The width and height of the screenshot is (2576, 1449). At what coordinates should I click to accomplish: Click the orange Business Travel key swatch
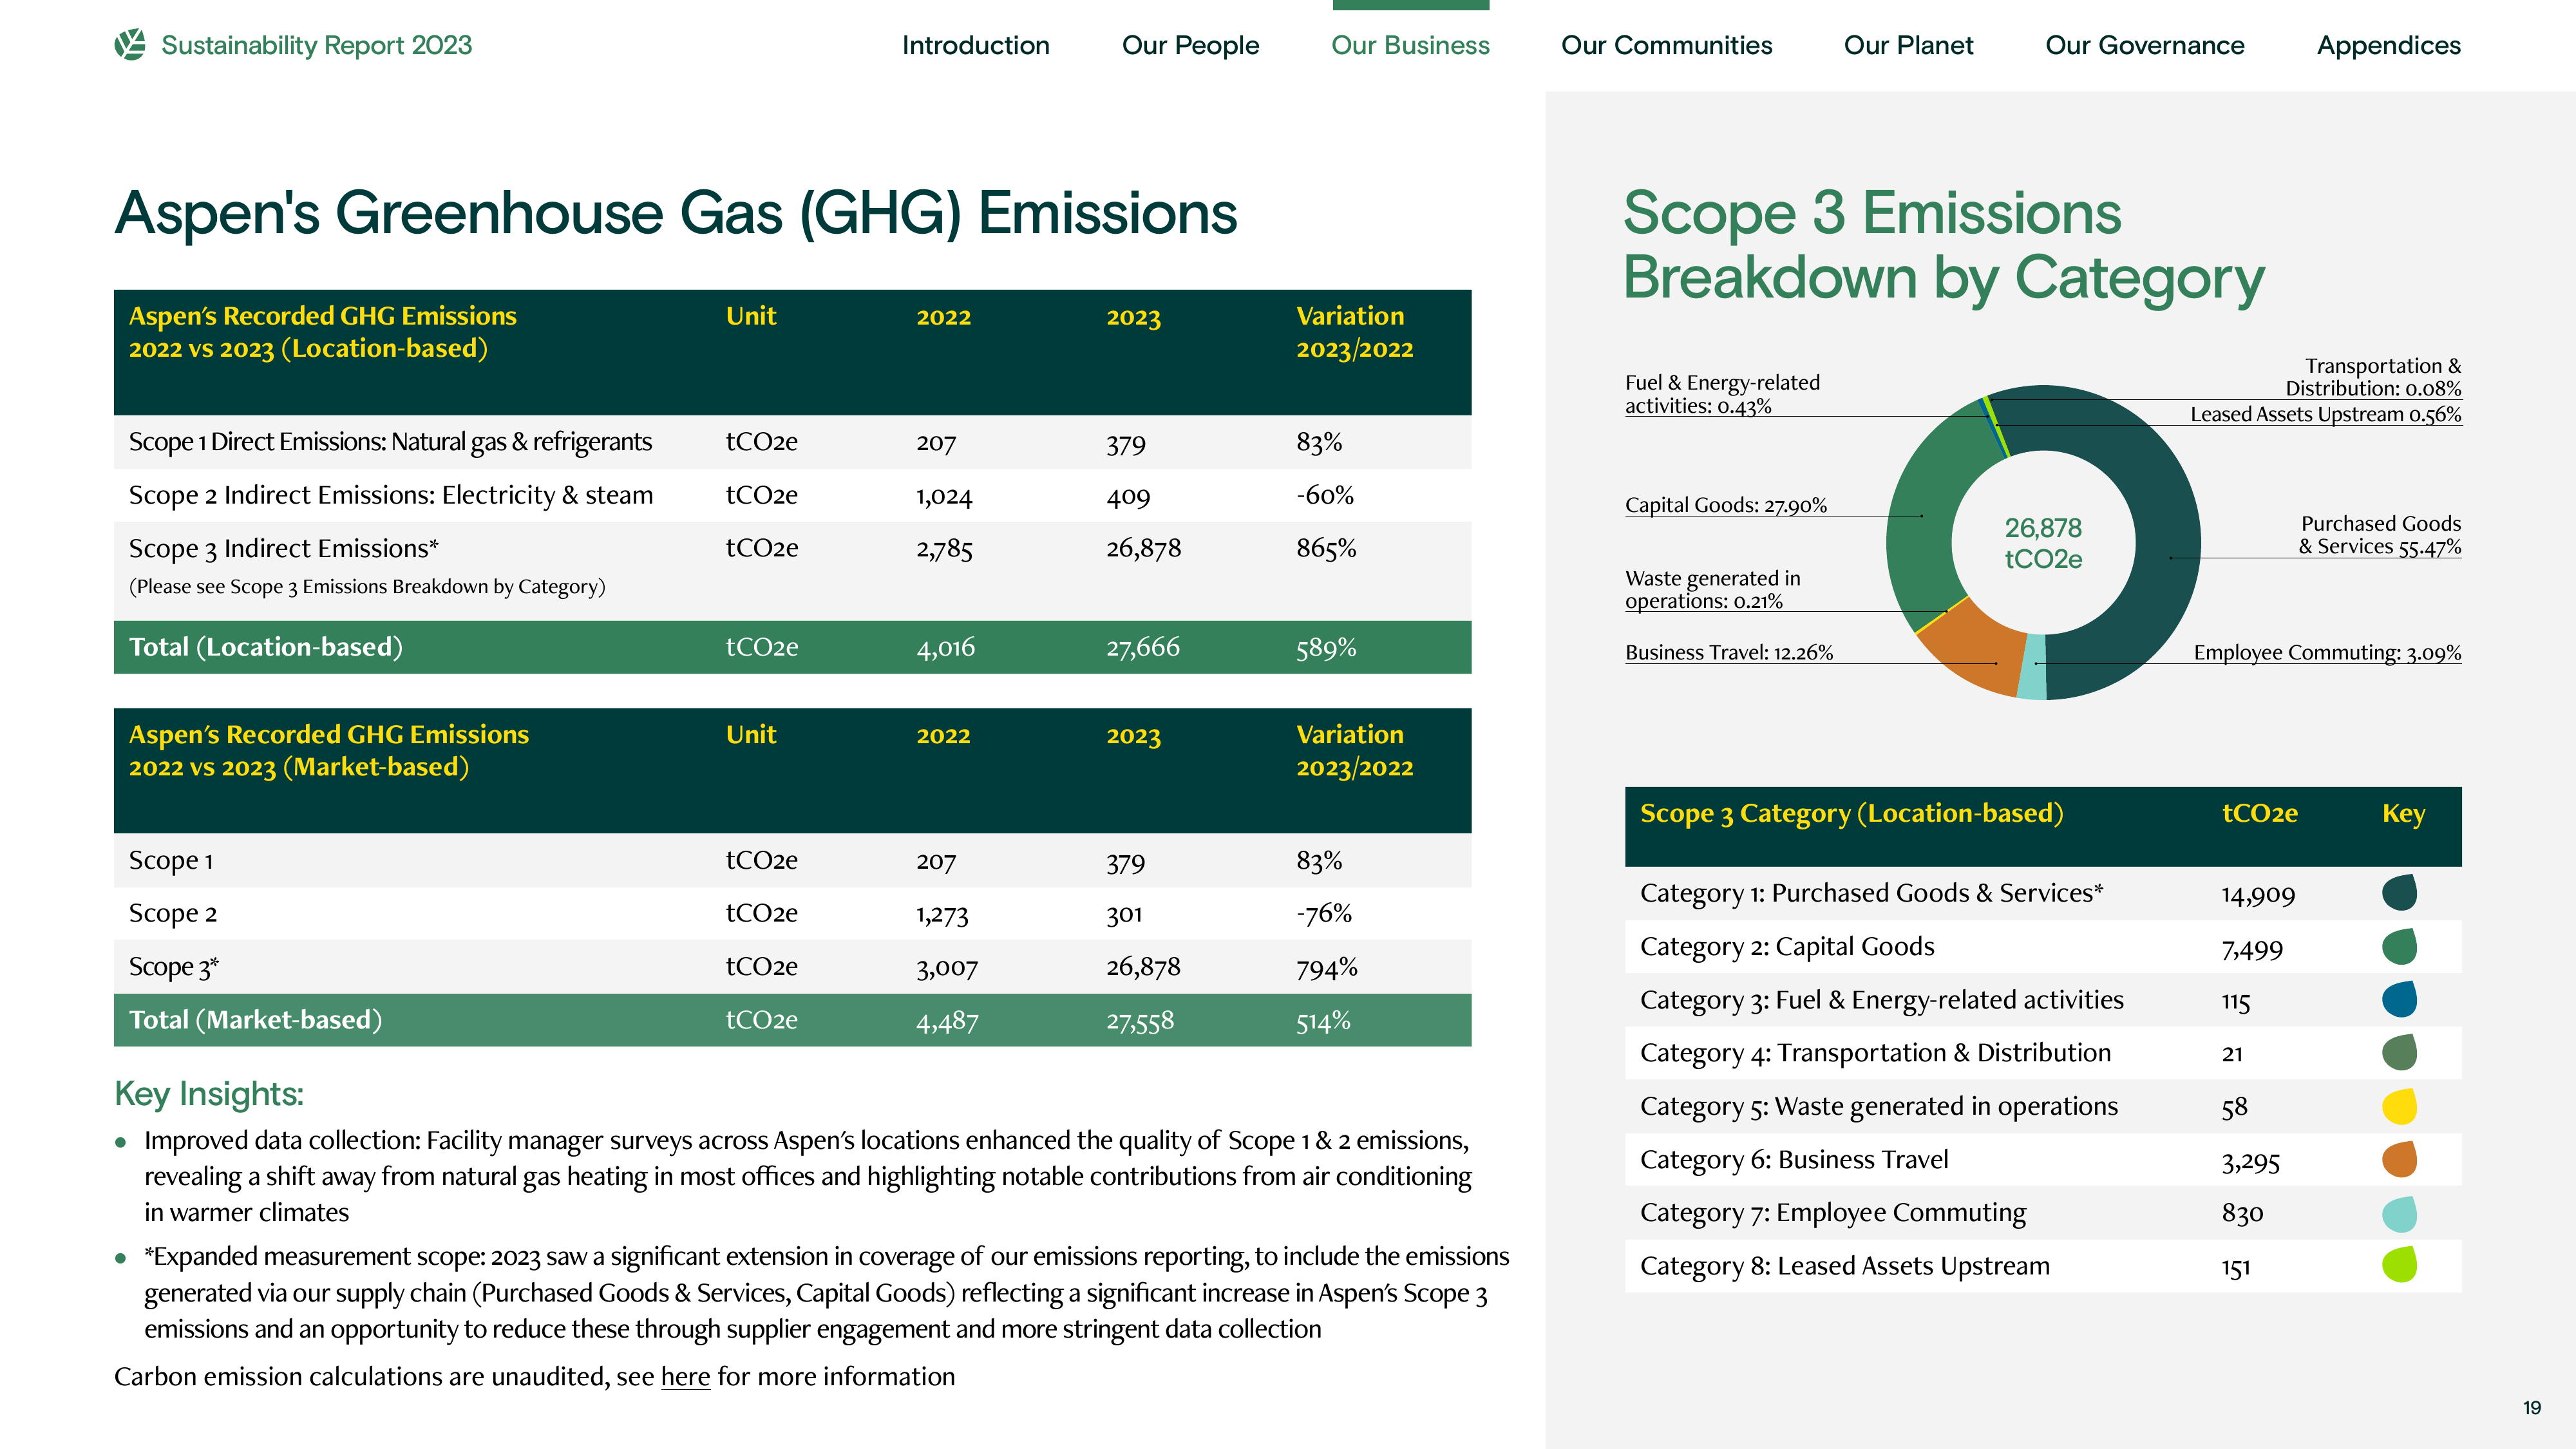[x=2399, y=1159]
